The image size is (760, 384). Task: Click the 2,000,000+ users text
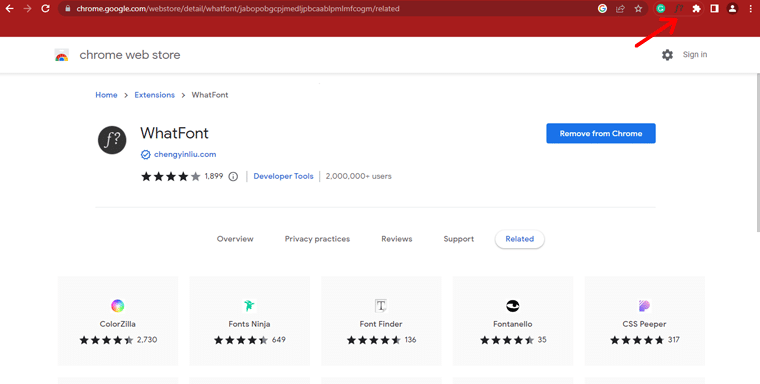[x=358, y=176]
